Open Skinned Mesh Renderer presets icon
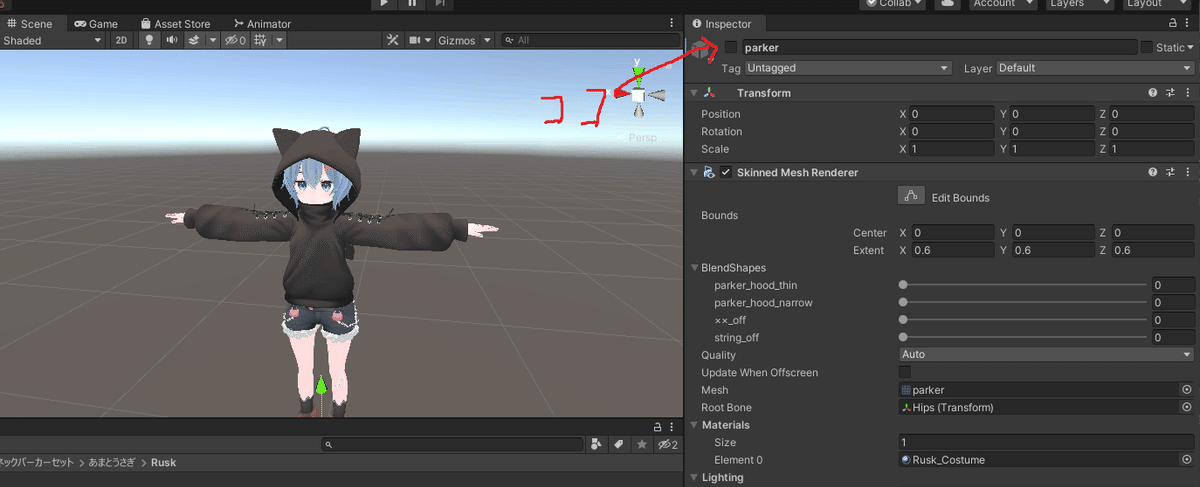 [1171, 173]
